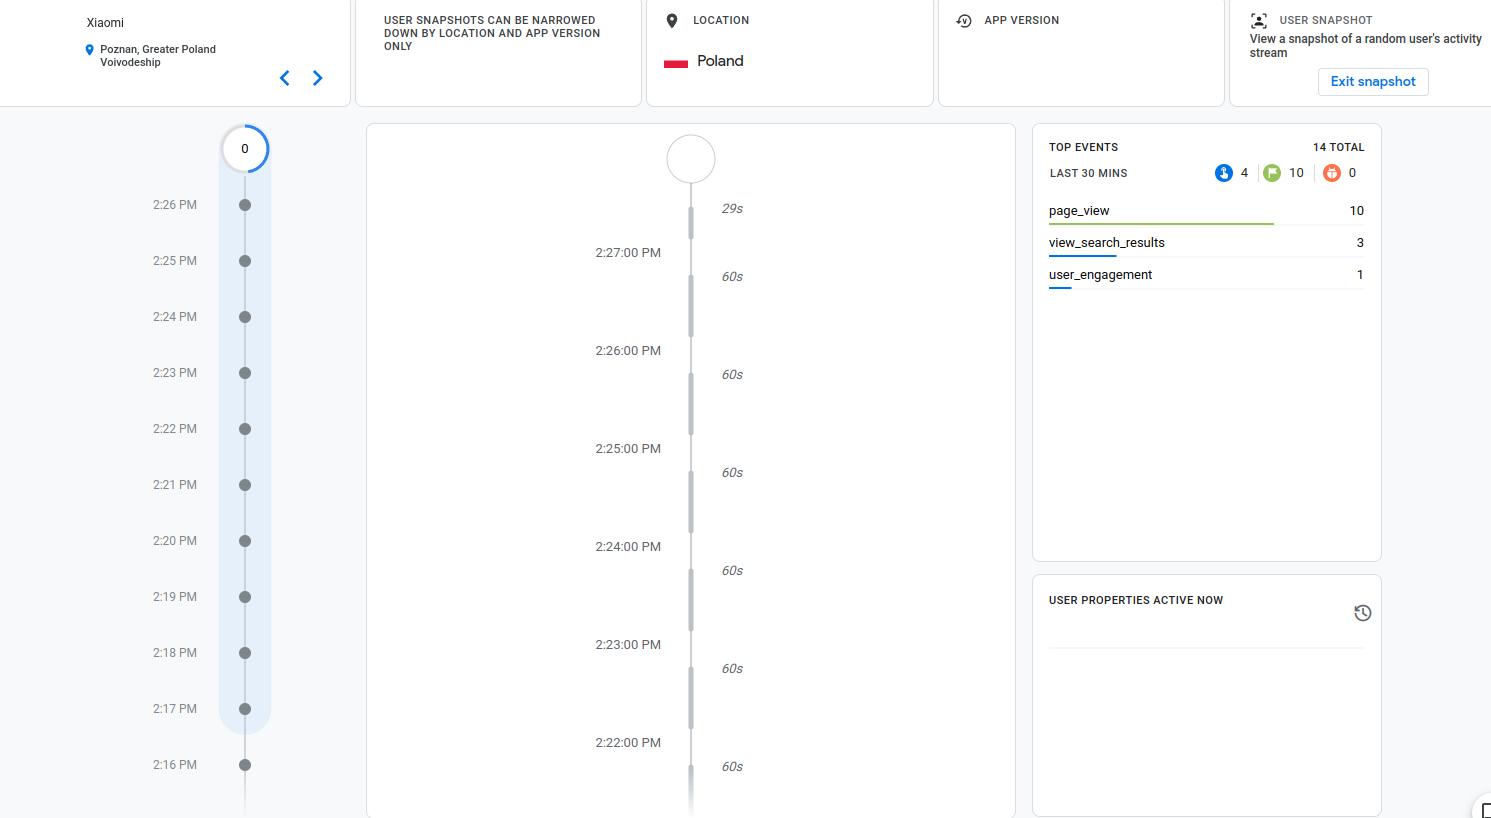Viewport: 1491px width, 818px height.
Task: Click the 14 TOTAL events label
Action: click(x=1339, y=147)
